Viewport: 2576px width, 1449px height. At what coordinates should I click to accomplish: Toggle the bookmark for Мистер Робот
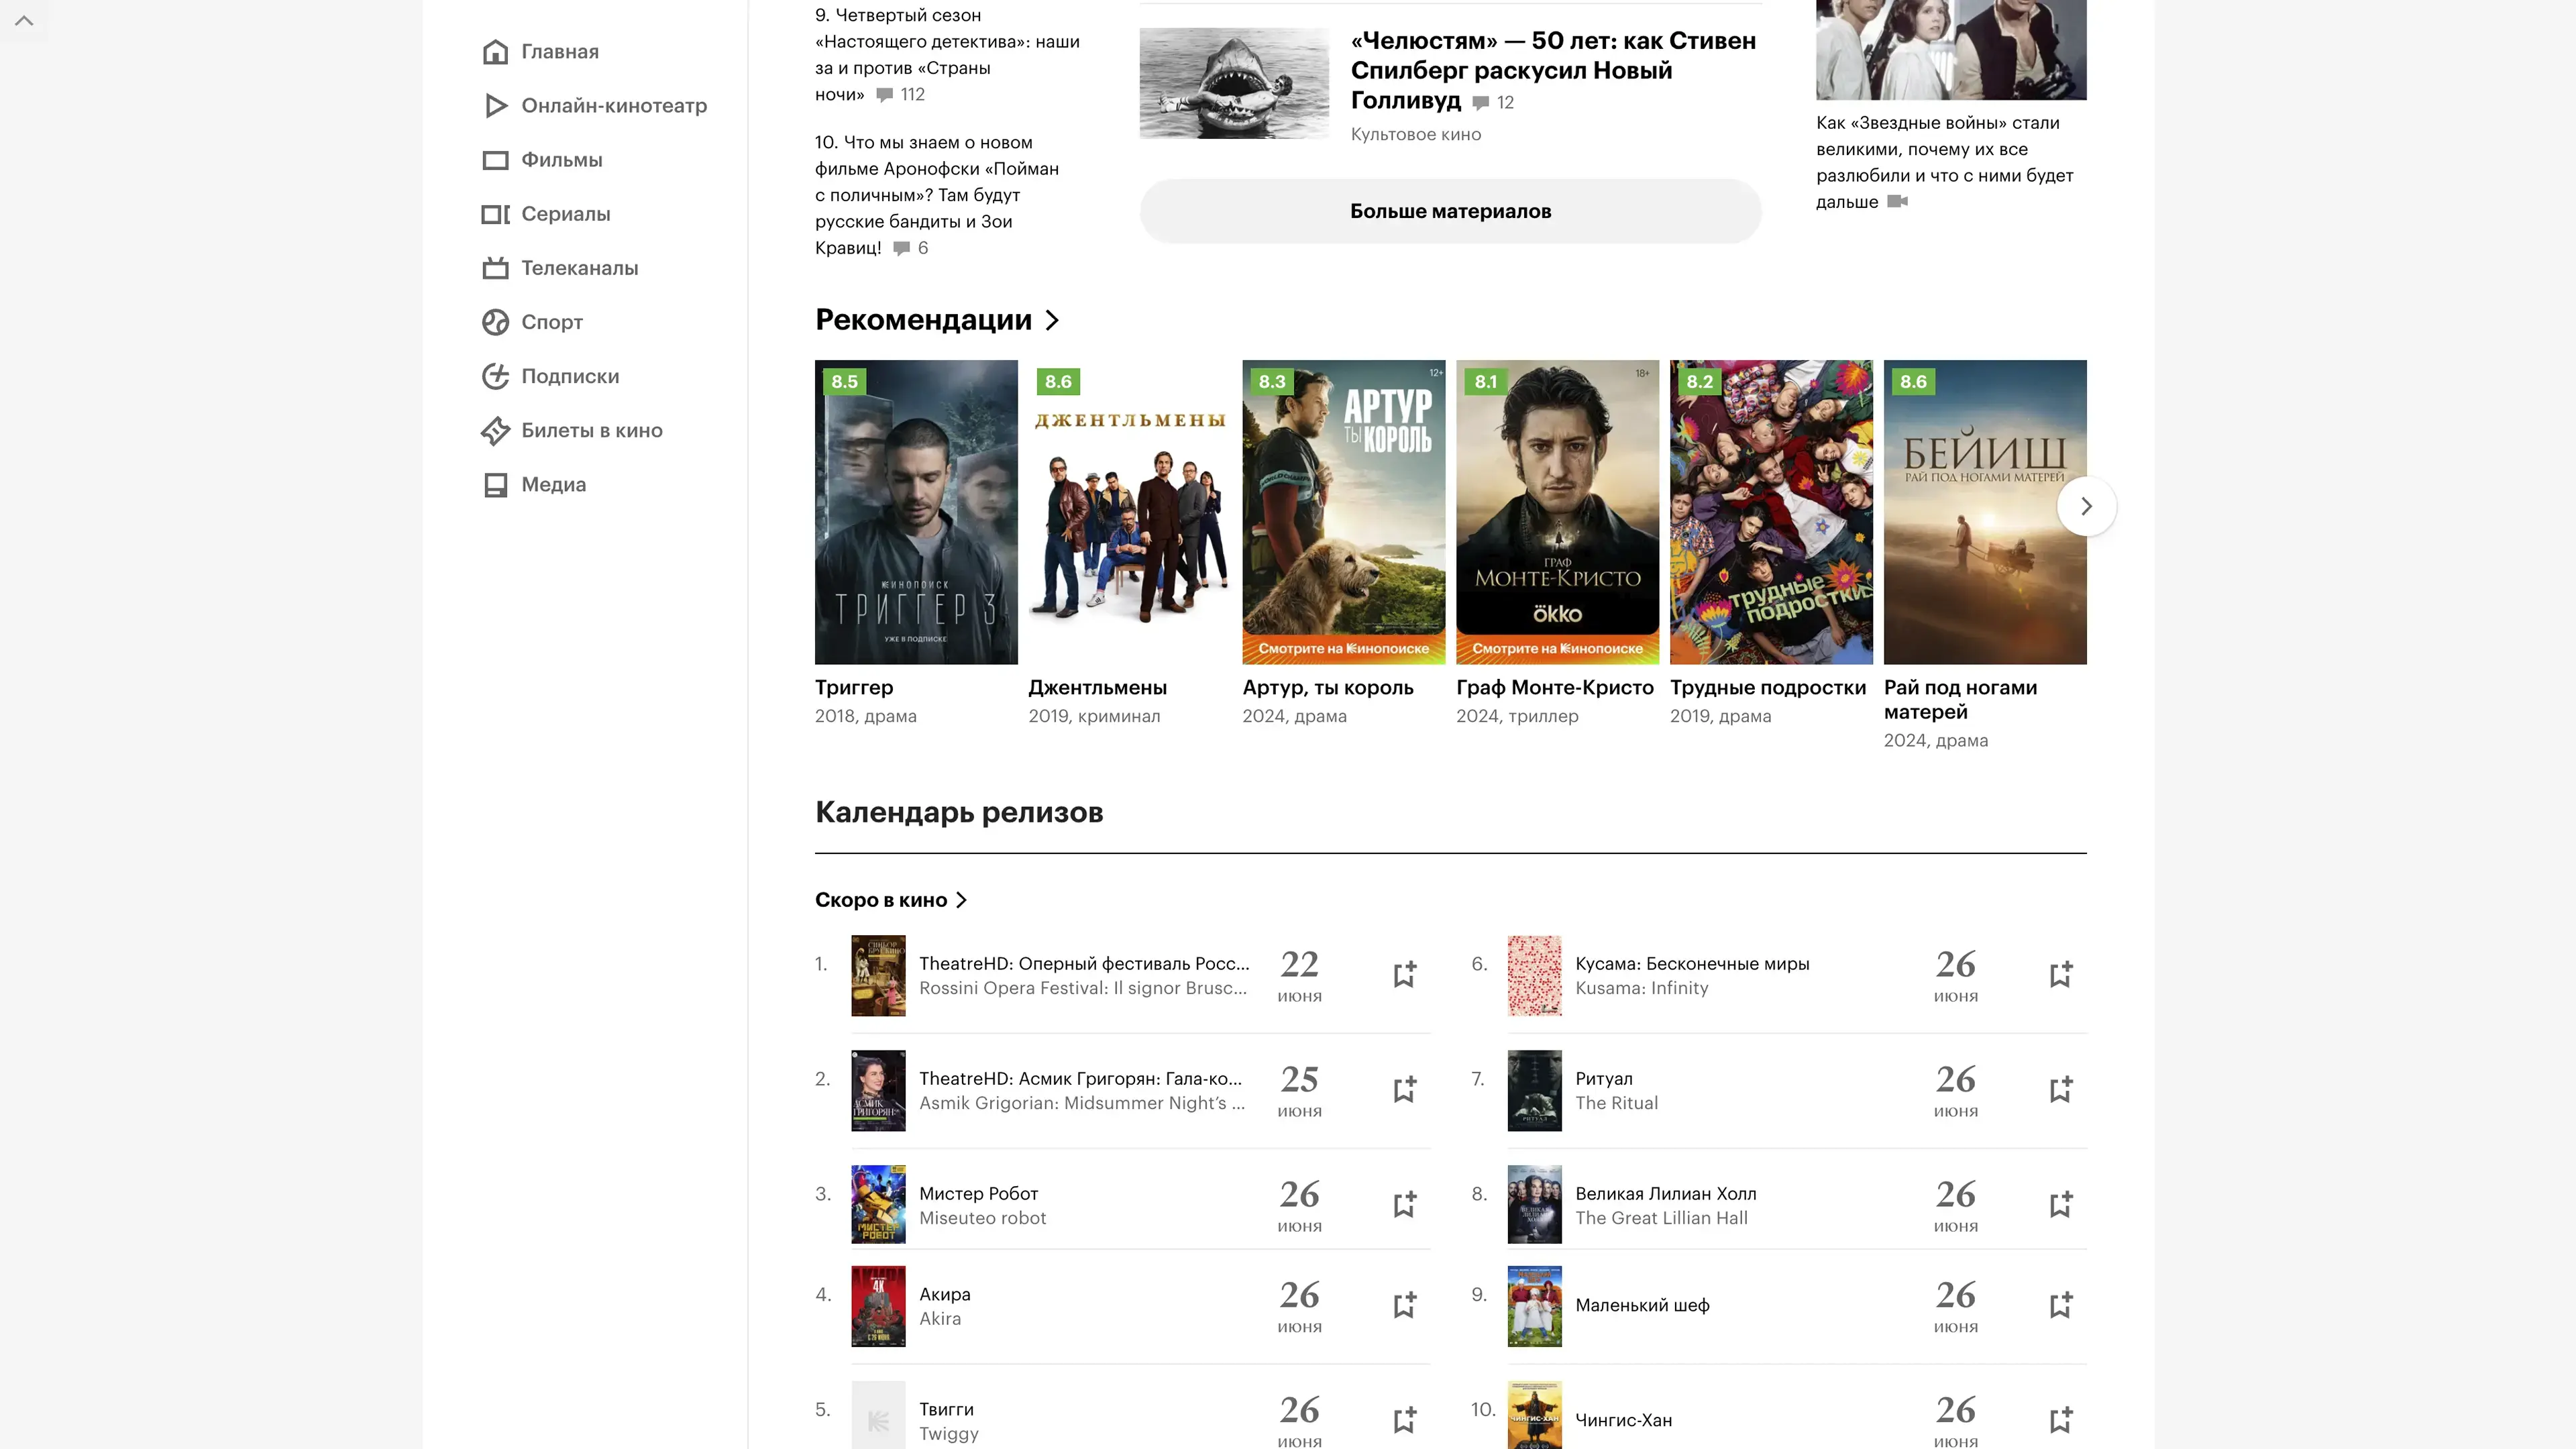coord(1404,1204)
